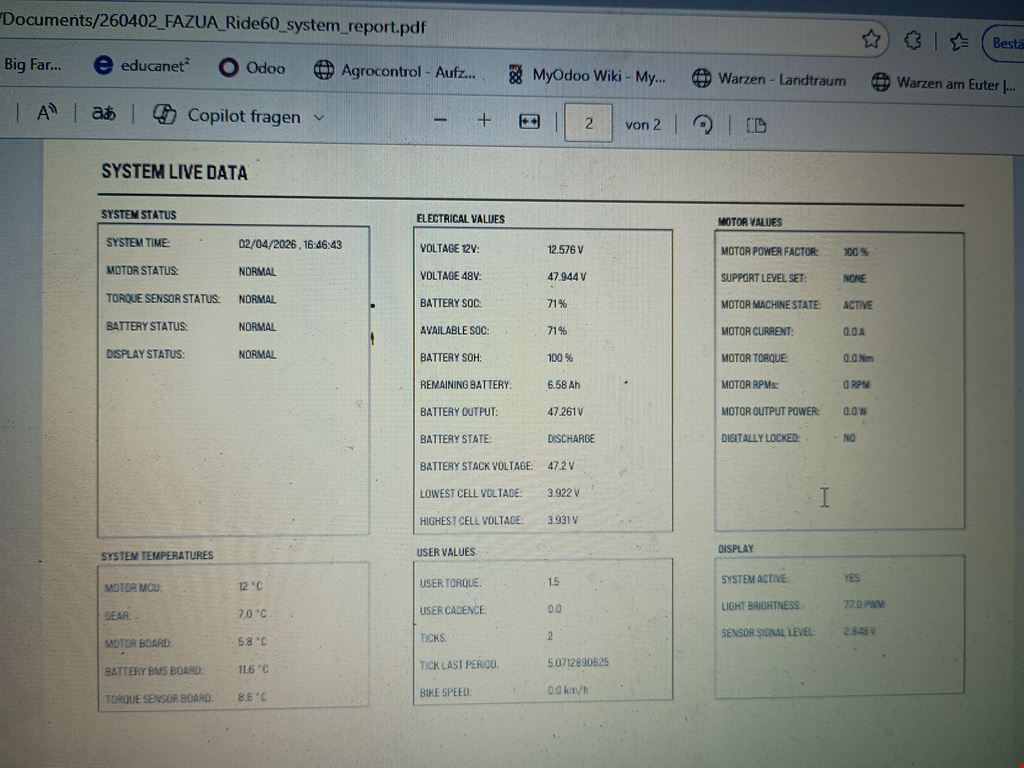Open the educanet² bookmark

(x=142, y=65)
